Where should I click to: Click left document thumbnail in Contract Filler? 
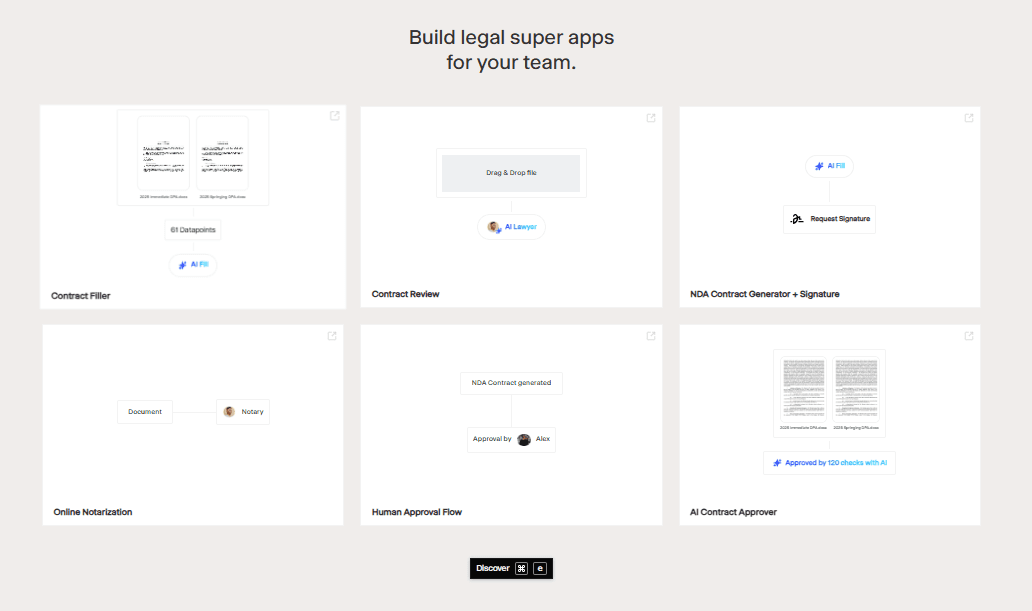(163, 153)
